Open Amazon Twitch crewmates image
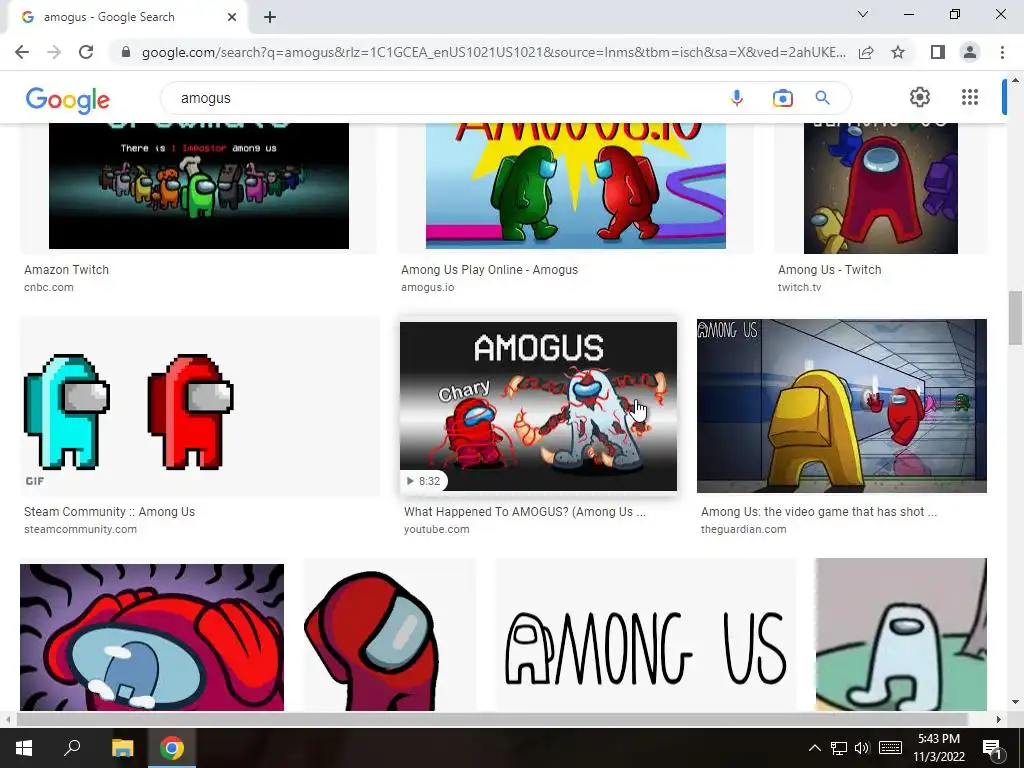The width and height of the screenshot is (1024, 768). tap(199, 186)
